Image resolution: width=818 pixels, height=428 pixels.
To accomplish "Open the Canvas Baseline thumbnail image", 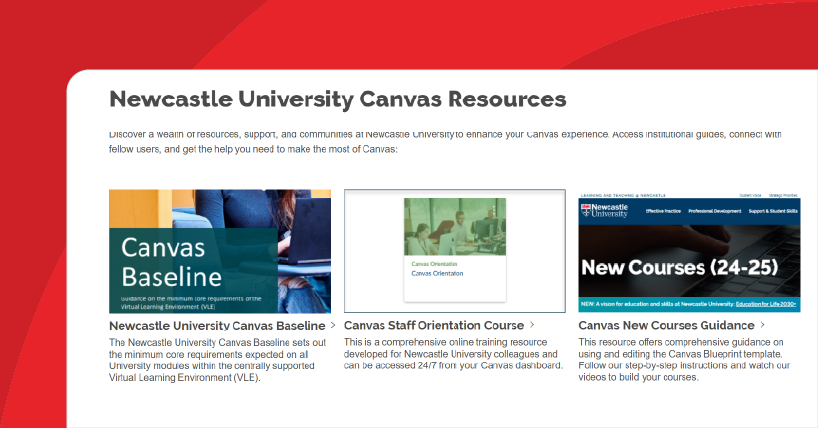I will pos(220,251).
